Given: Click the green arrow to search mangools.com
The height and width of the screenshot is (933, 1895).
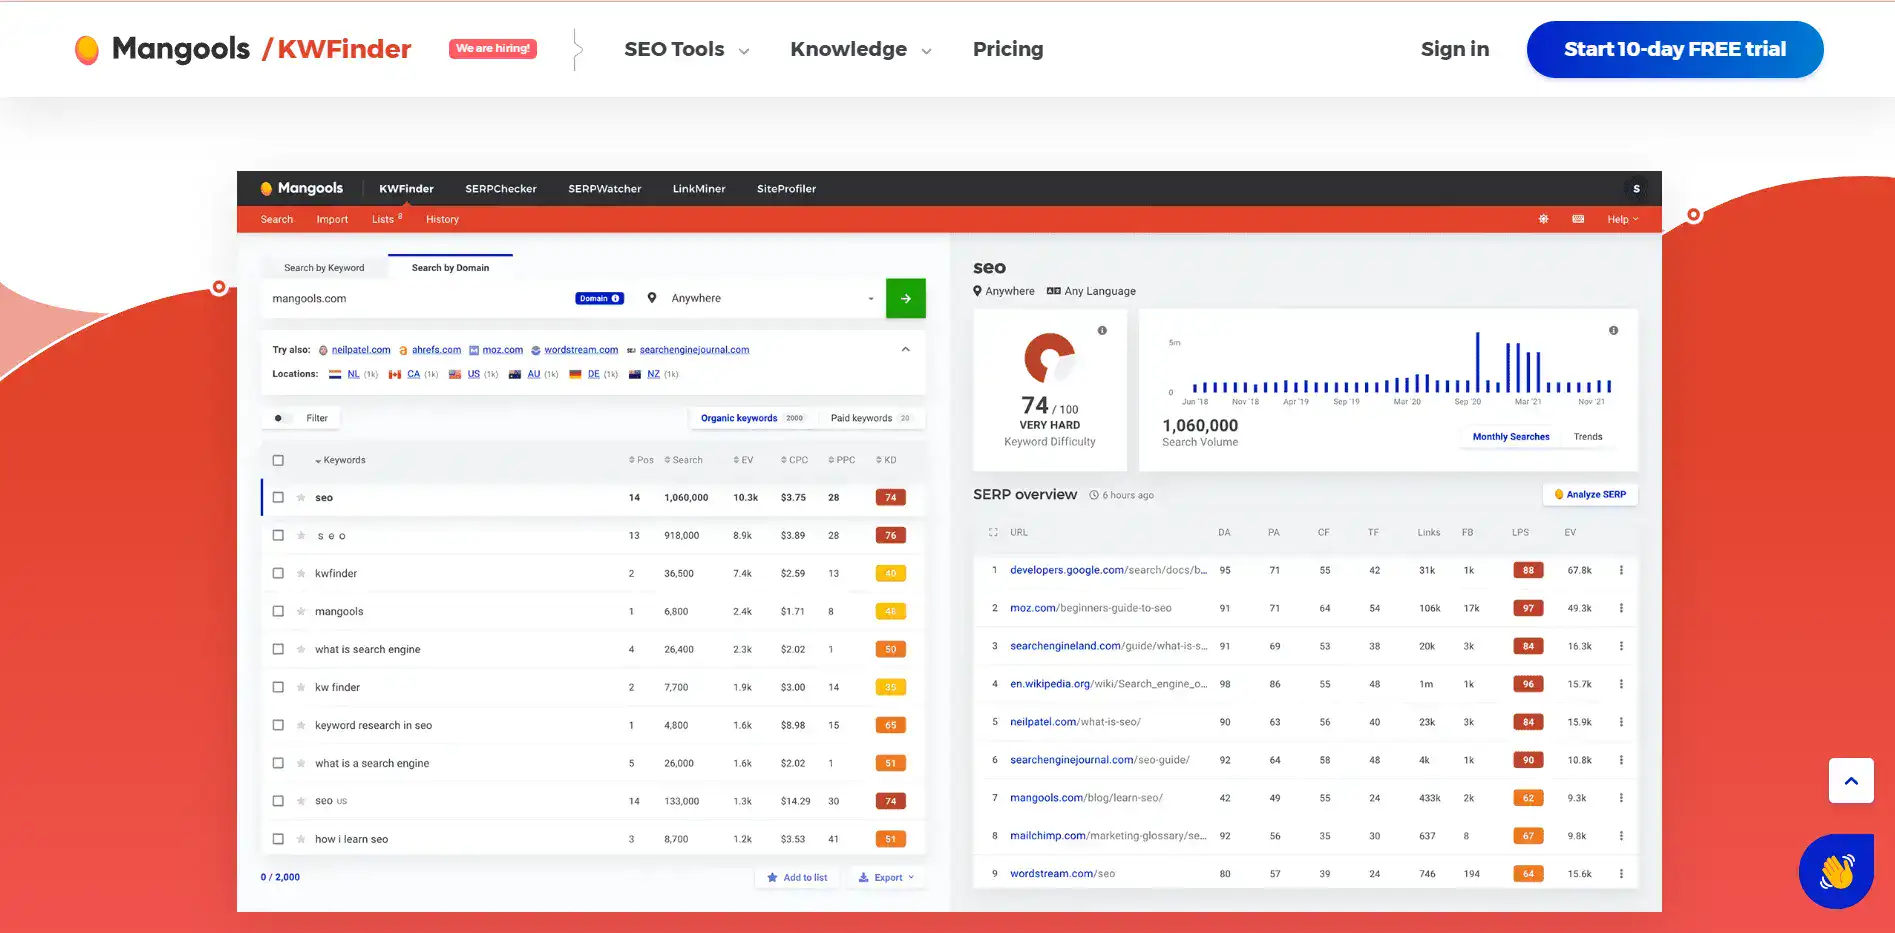Looking at the screenshot, I should tap(906, 298).
